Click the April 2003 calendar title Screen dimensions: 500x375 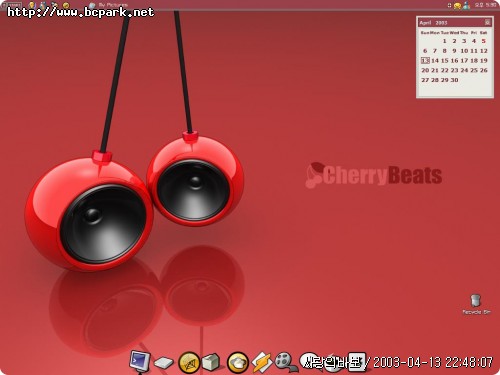pos(433,23)
